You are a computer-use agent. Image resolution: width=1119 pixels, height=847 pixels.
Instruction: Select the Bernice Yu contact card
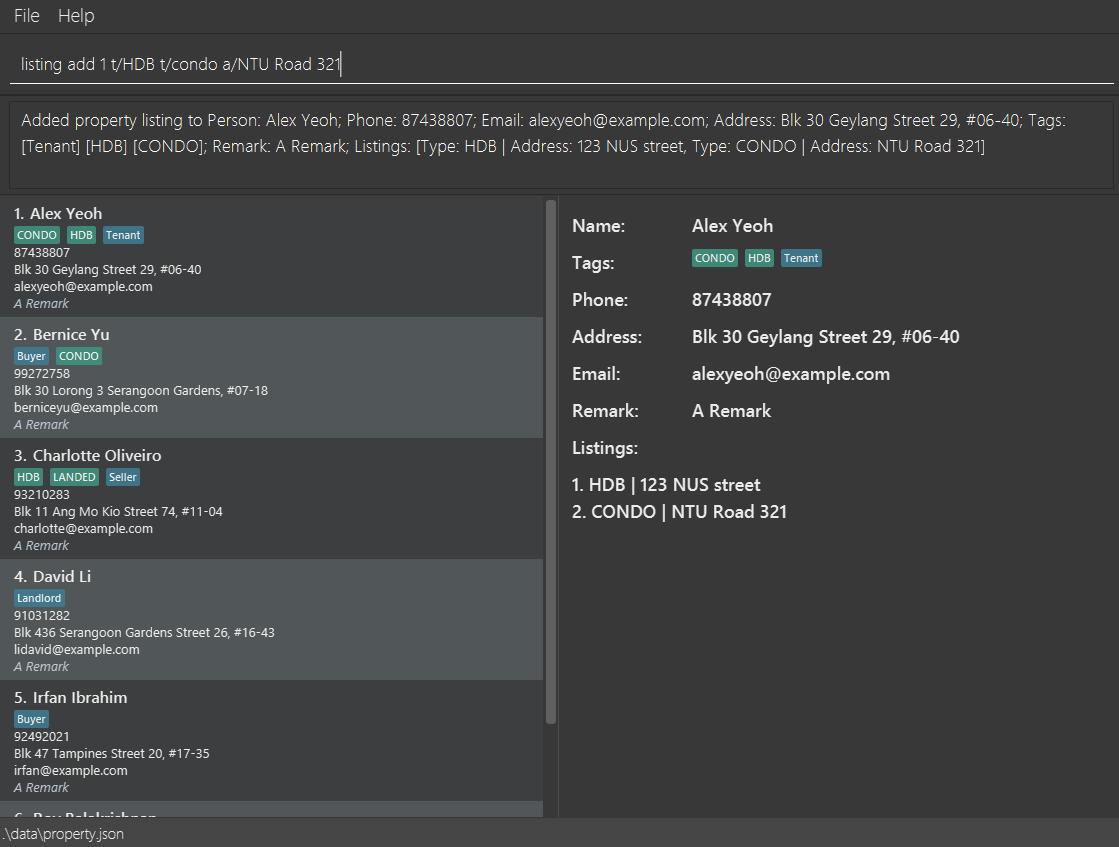[x=272, y=378]
